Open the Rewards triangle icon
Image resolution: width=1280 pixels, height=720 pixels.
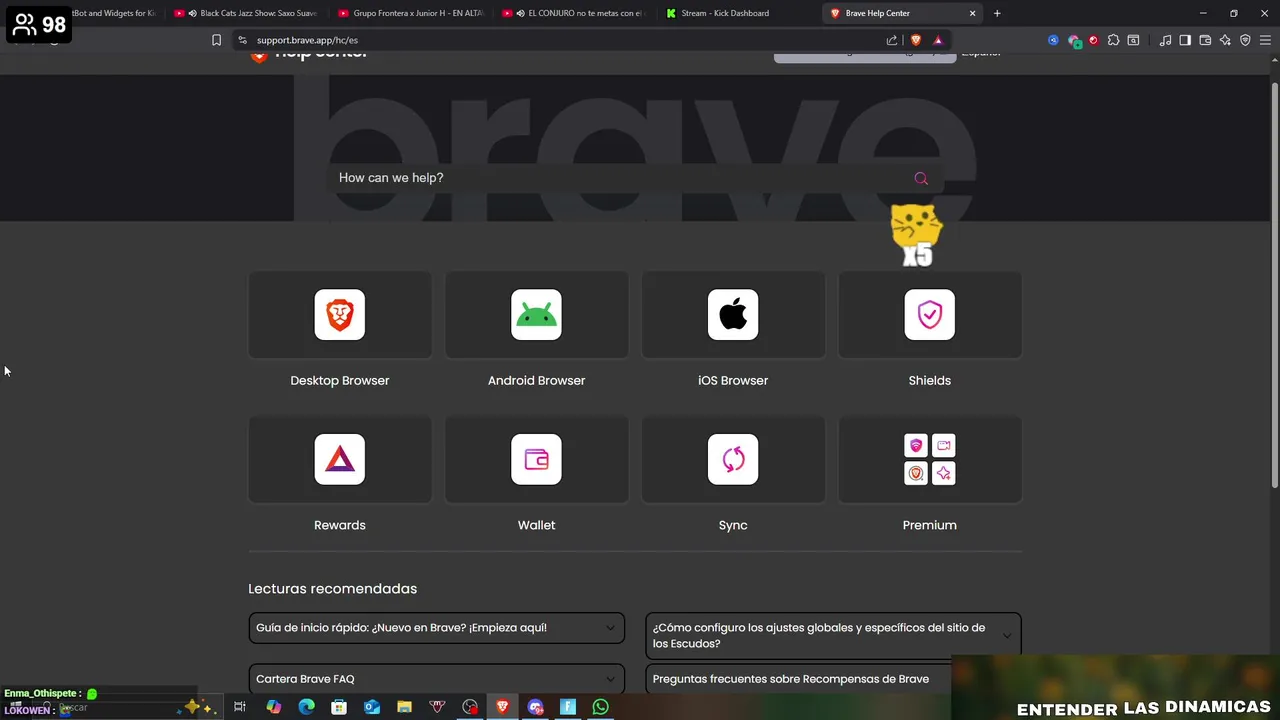click(340, 459)
